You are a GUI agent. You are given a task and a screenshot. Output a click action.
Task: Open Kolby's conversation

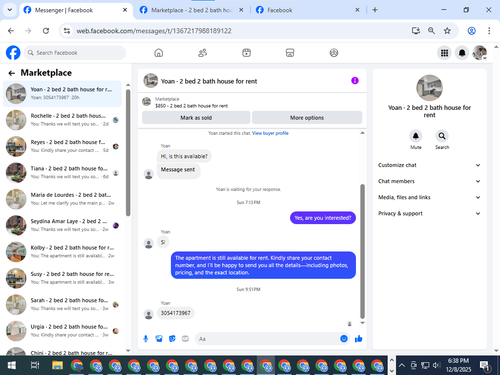(62, 251)
